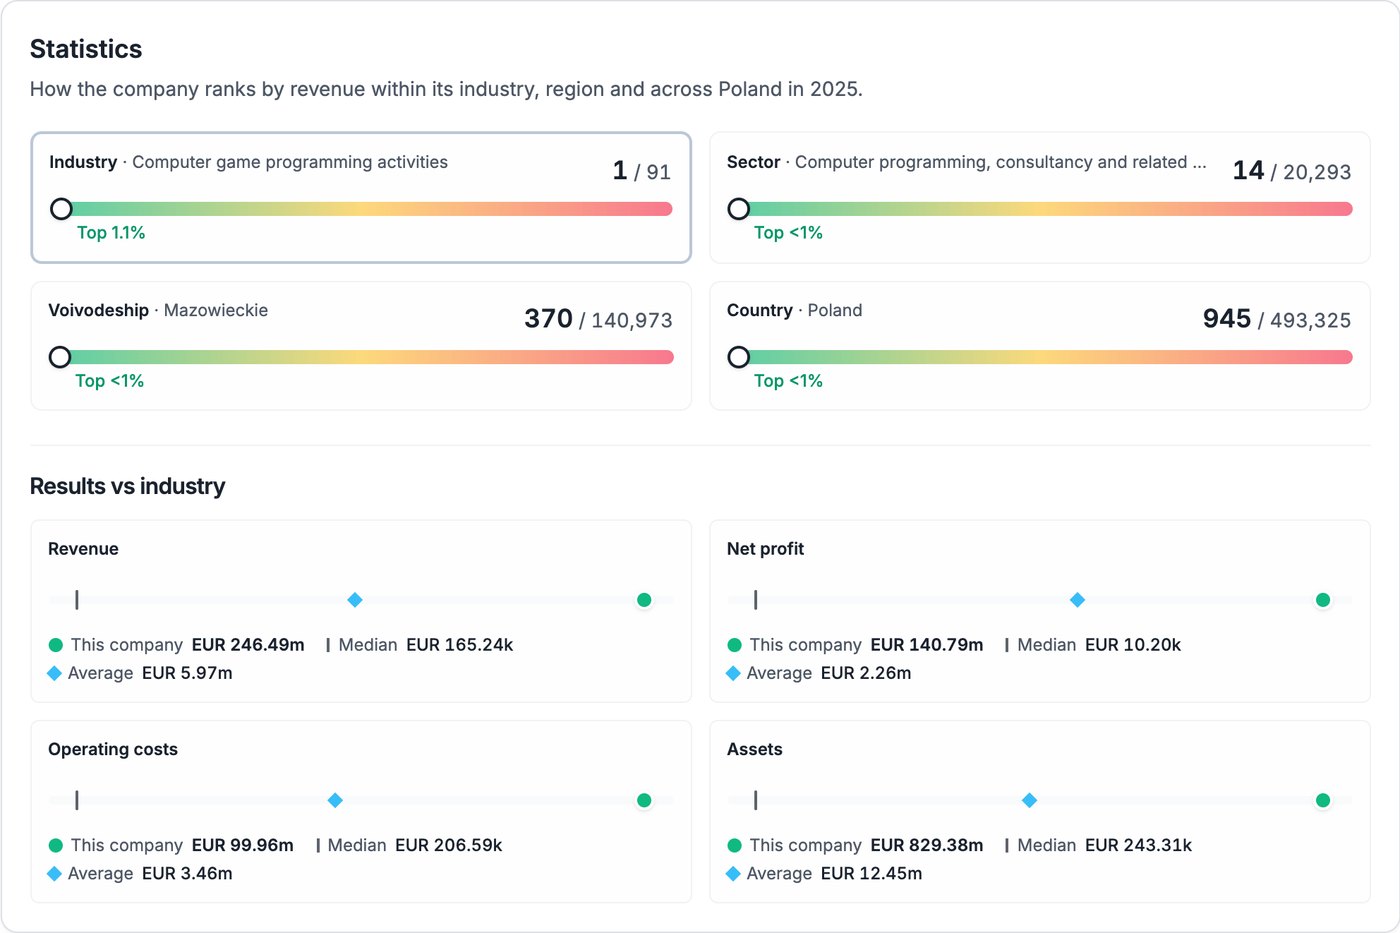Click the Industry rank bar handle
Screen dimensions: 1400x933
[61, 209]
